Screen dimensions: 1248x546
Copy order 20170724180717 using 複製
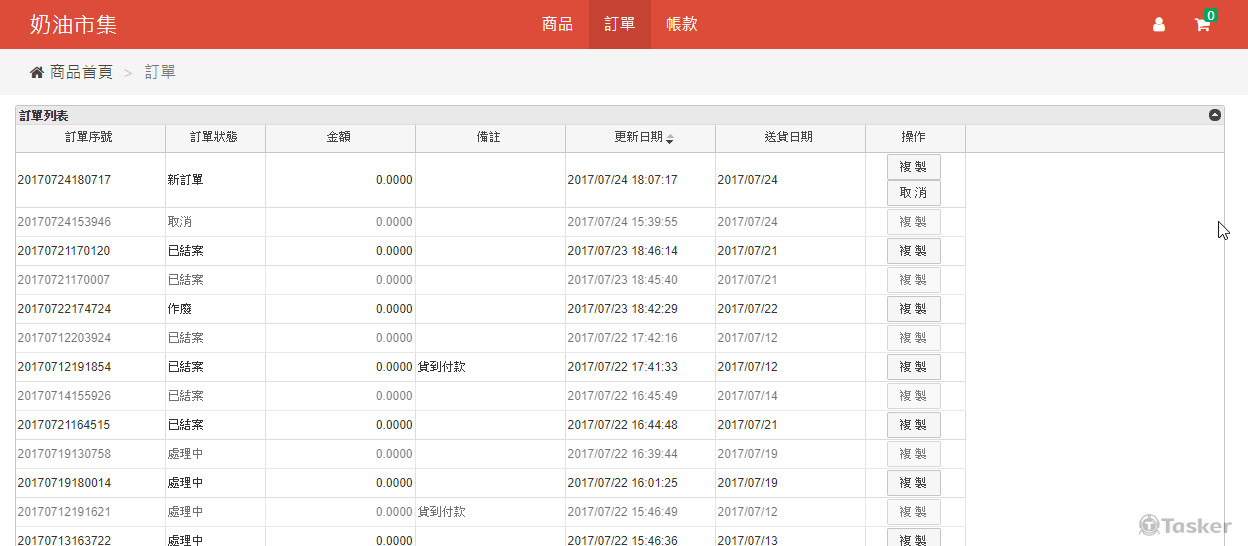(913, 167)
